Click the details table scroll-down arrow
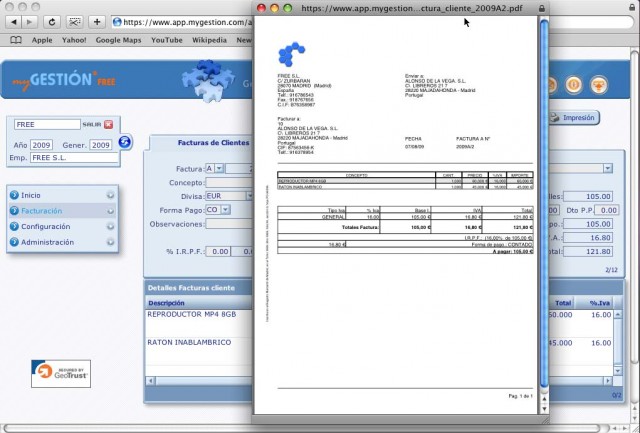The image size is (640, 433). click(x=618, y=371)
